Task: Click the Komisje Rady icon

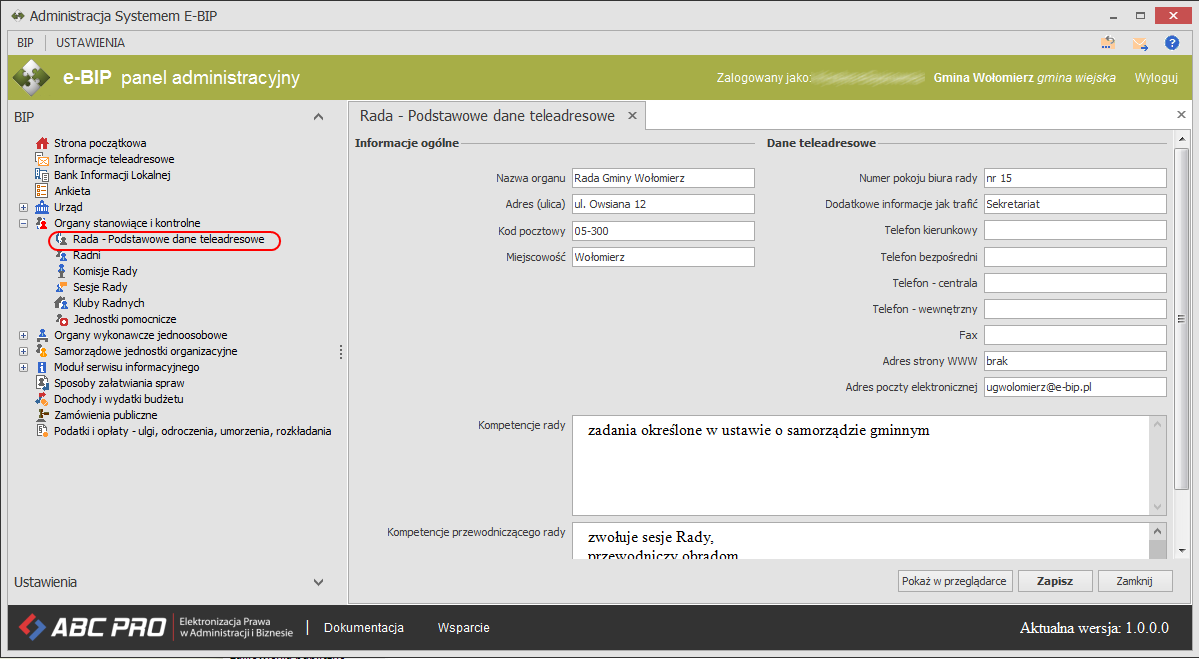Action: [x=62, y=271]
